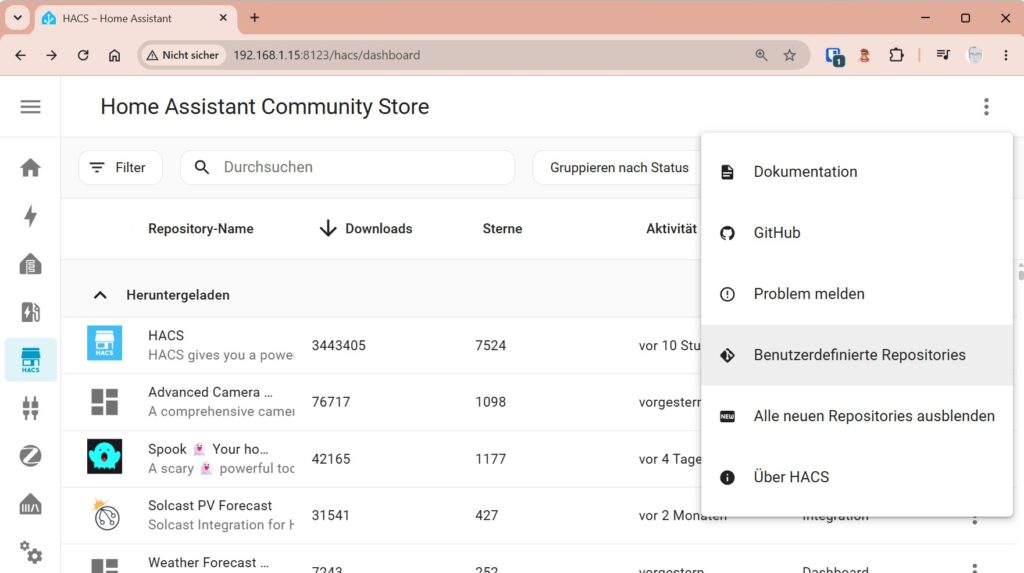Click the Spook ghost repository icon
The height and width of the screenshot is (573, 1024).
click(x=104, y=456)
